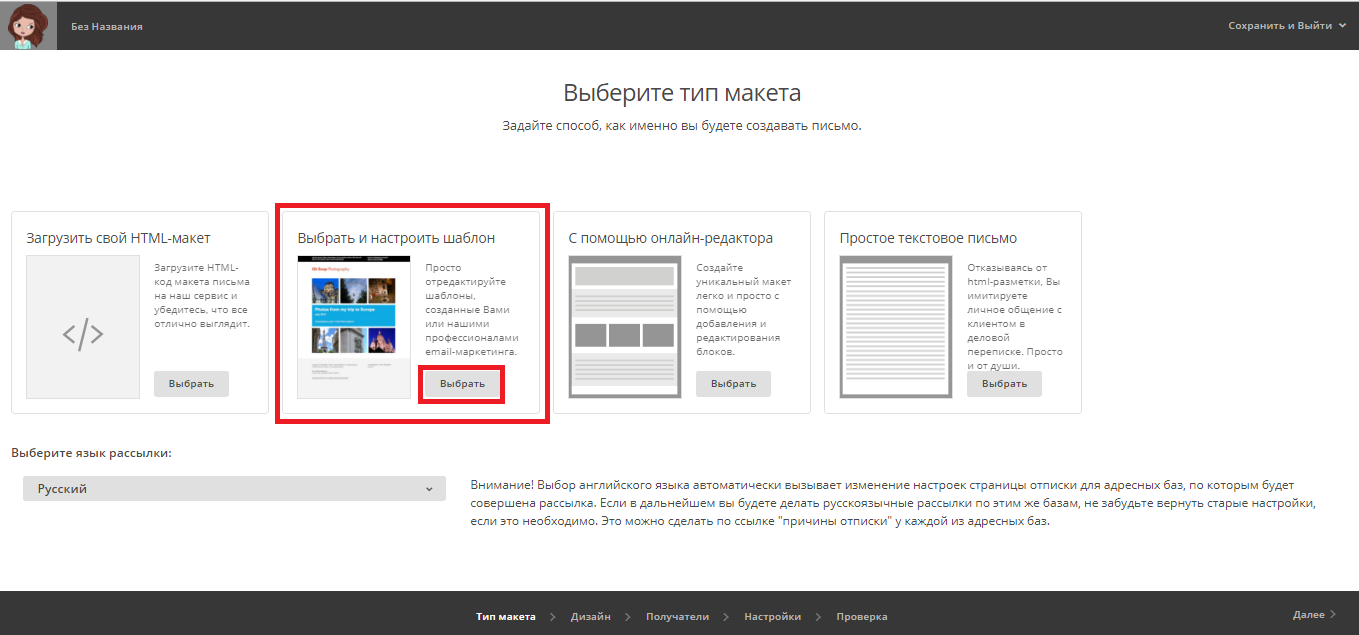Viewport: 1359px width, 635px height.
Task: Open the Получатели step
Action: 677,617
